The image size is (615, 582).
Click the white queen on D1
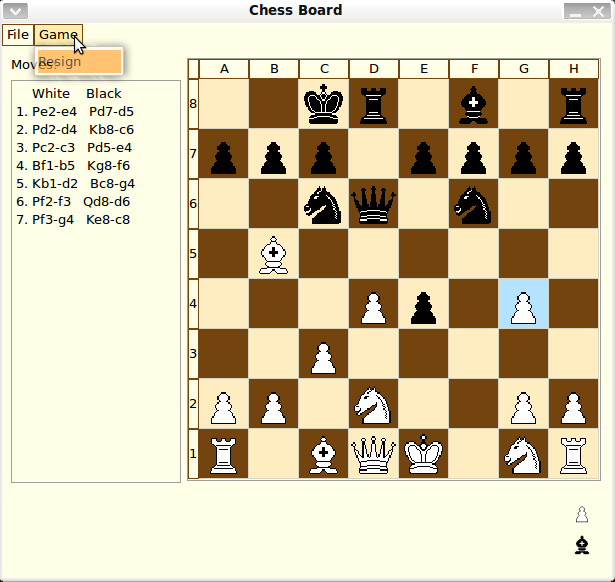(374, 454)
